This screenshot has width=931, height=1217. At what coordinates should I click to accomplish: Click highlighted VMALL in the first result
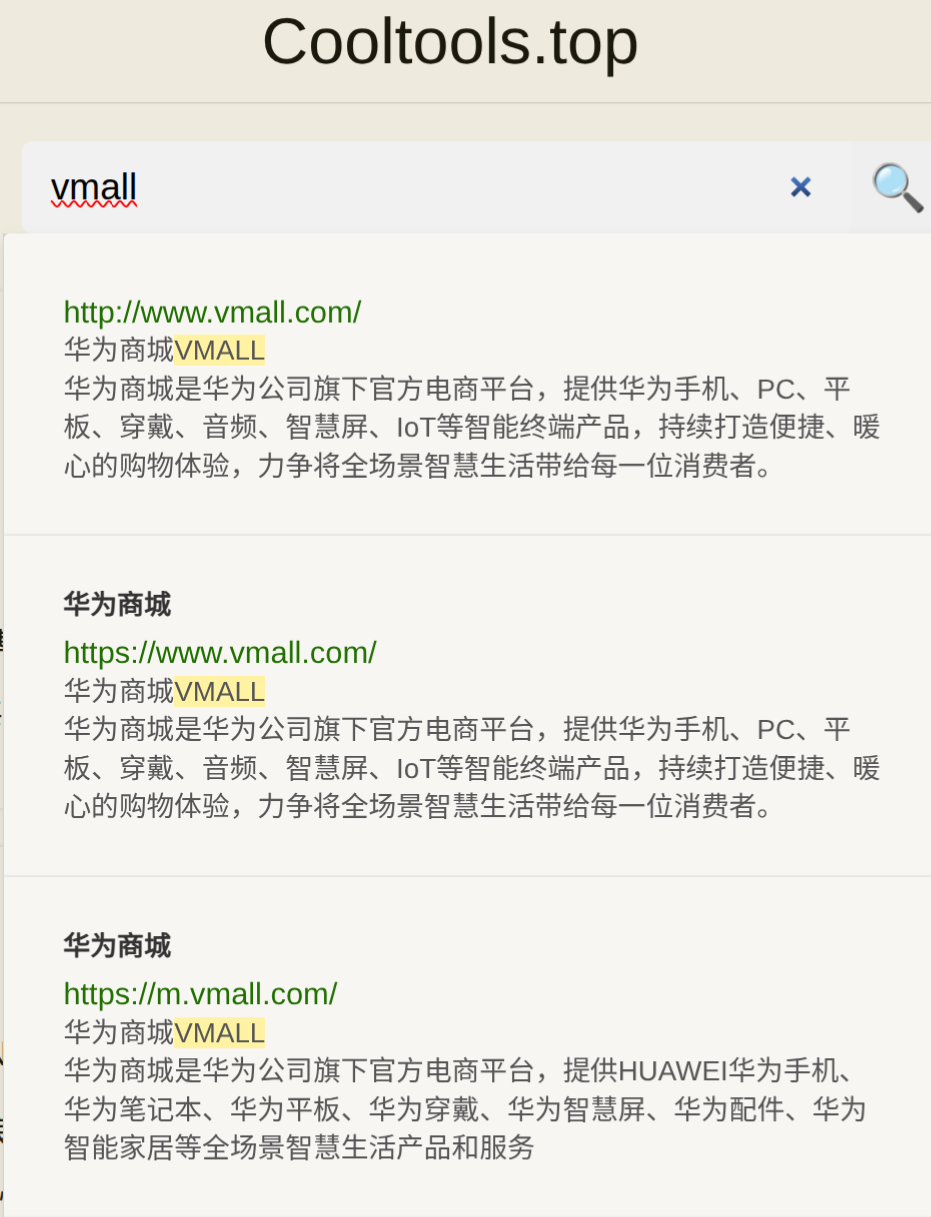click(x=220, y=351)
